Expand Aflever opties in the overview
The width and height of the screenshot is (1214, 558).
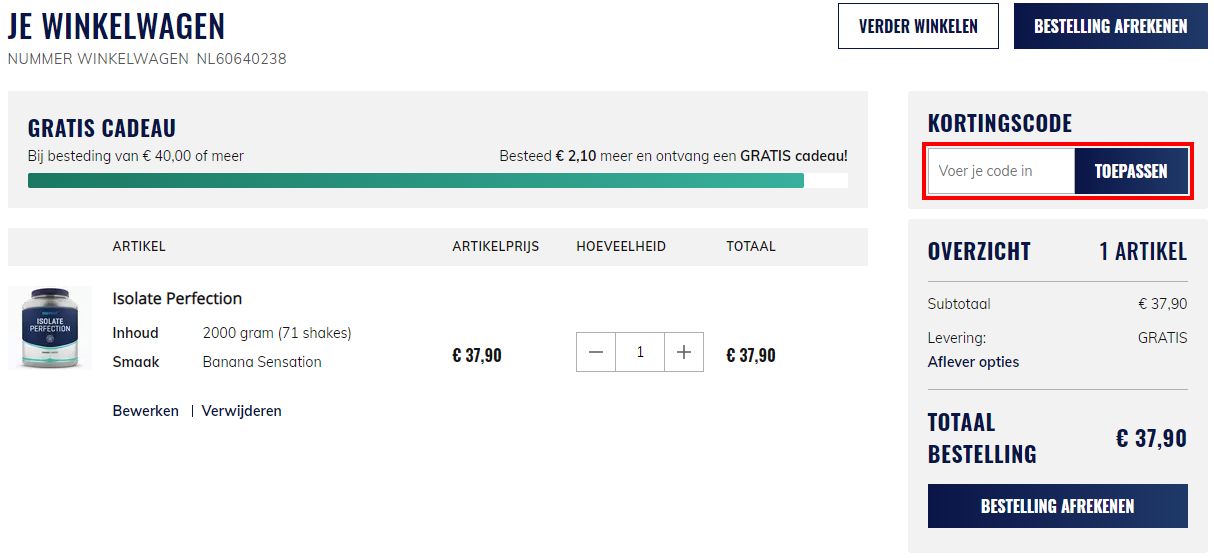click(x=973, y=362)
